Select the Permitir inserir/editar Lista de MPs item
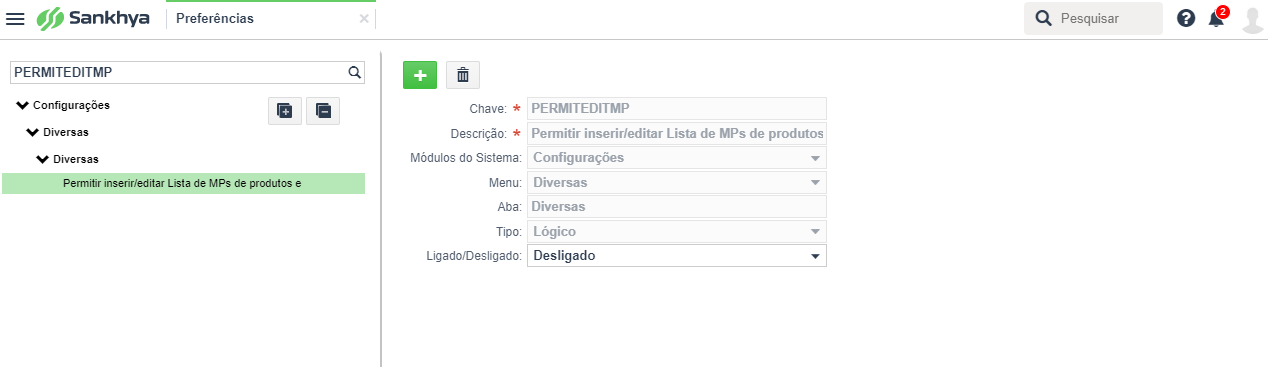The image size is (1268, 367). coord(183,183)
